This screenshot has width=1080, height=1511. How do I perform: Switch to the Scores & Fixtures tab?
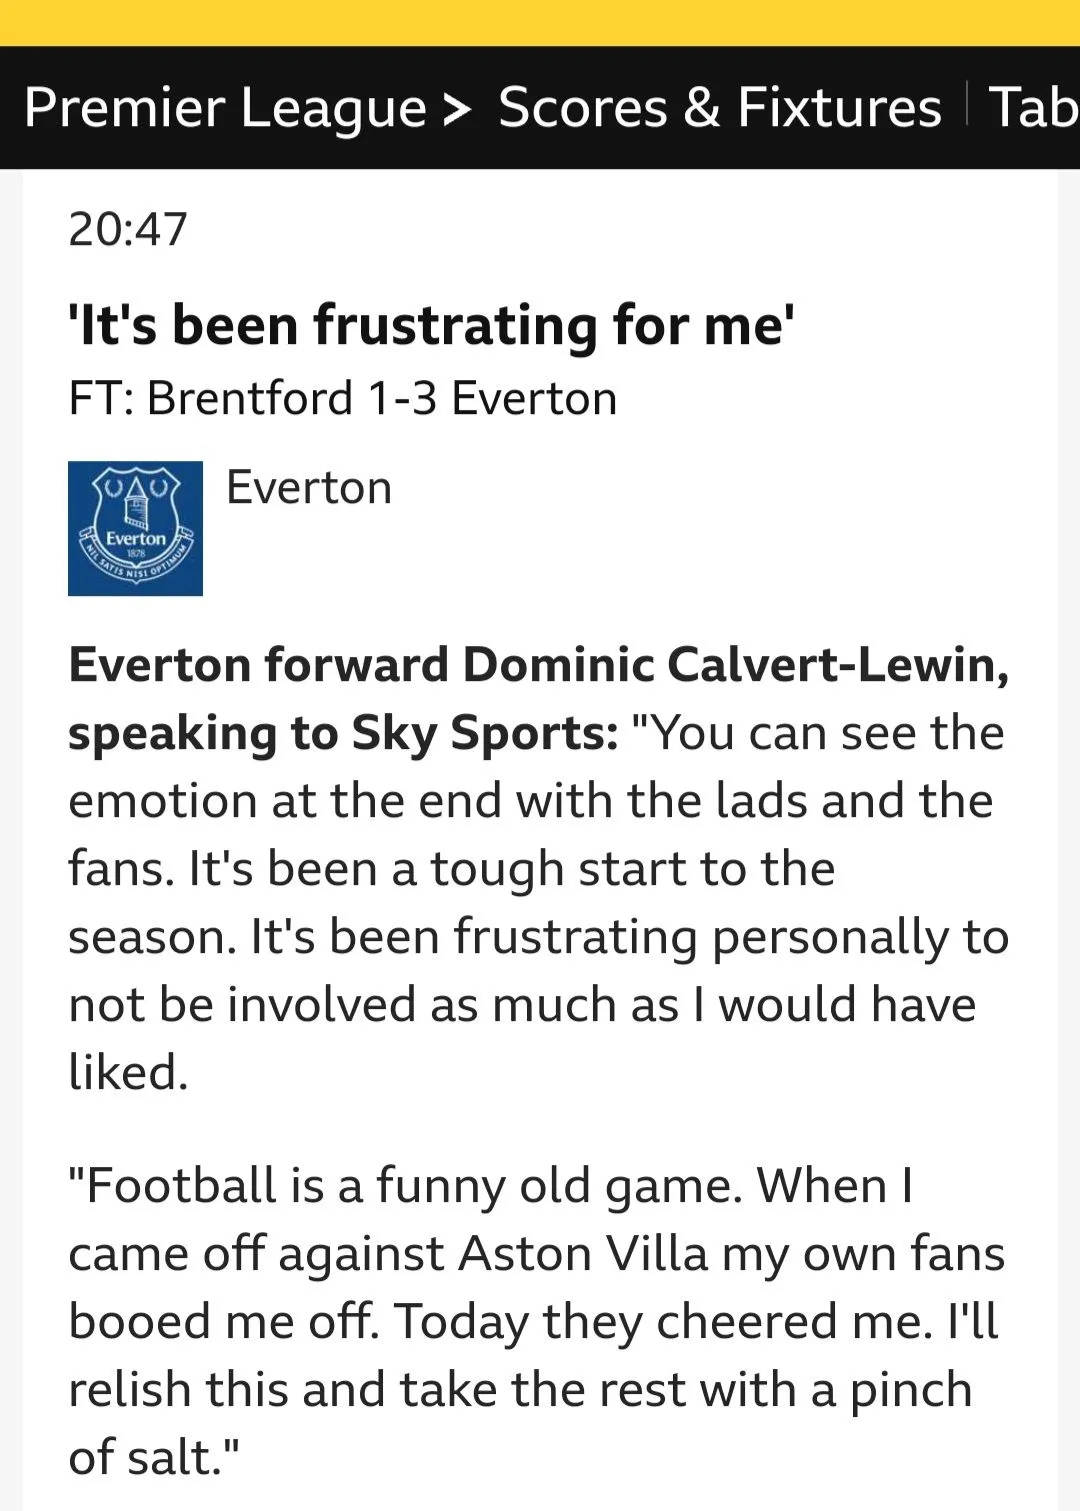(719, 108)
